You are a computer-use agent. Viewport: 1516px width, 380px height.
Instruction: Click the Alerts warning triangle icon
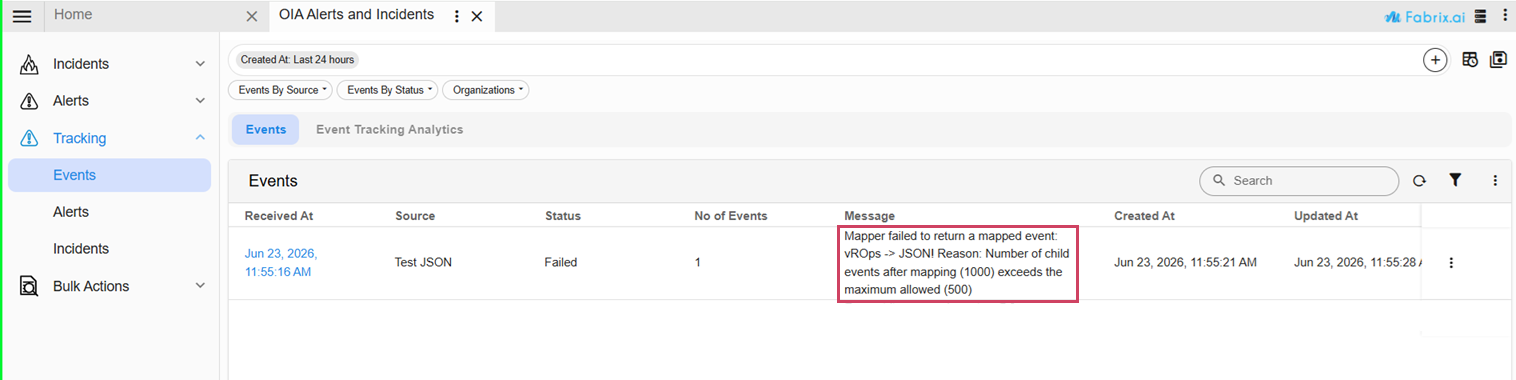30,101
